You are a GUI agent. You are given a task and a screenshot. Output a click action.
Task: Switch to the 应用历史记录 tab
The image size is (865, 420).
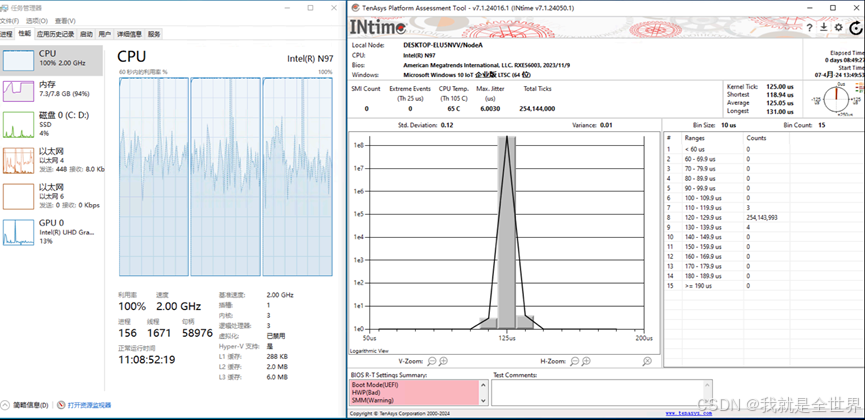[55, 34]
